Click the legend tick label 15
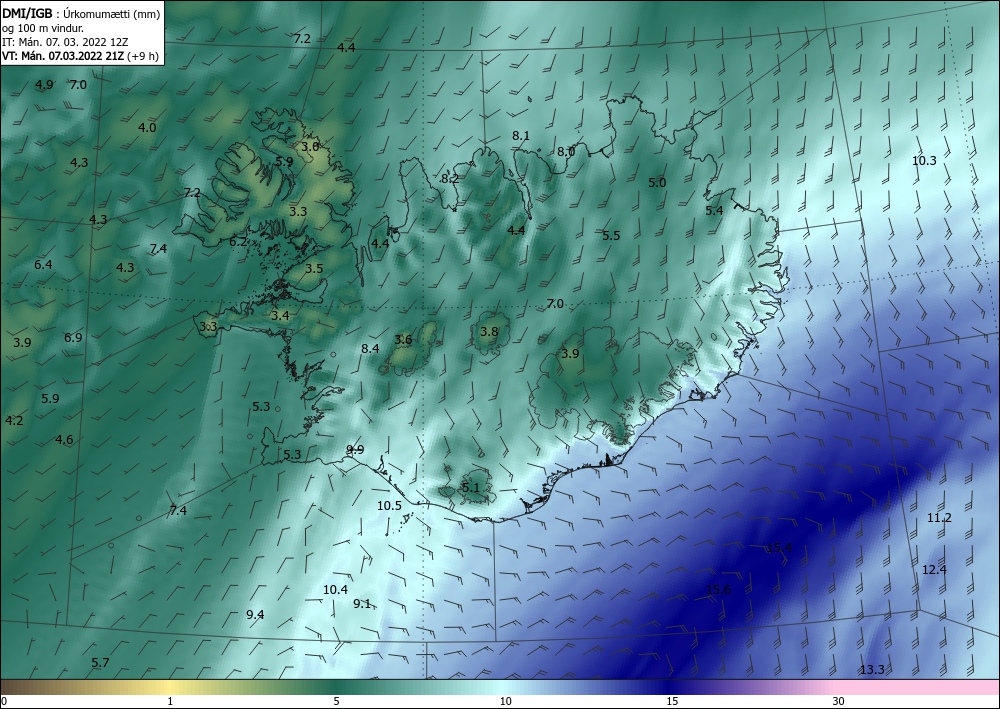The height and width of the screenshot is (709, 1000). pyautogui.click(x=672, y=701)
